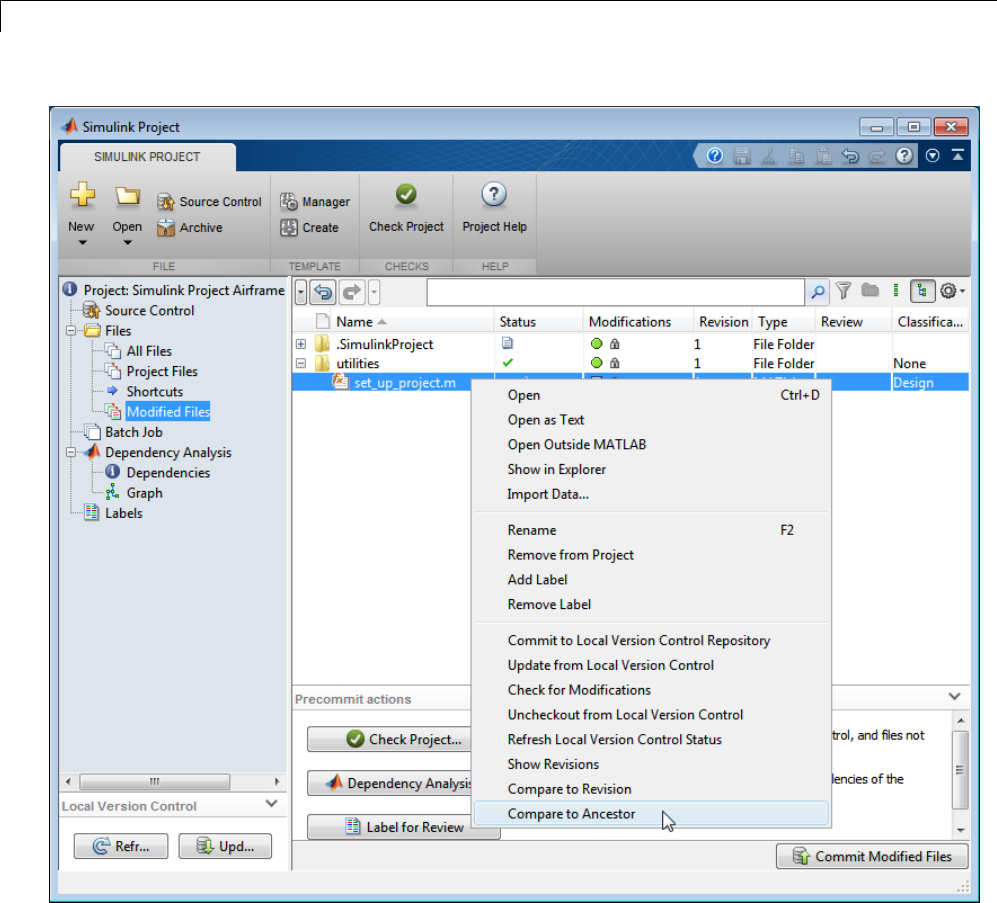
Task: Click the paste icon in quick access toolbar
Action: click(823, 156)
